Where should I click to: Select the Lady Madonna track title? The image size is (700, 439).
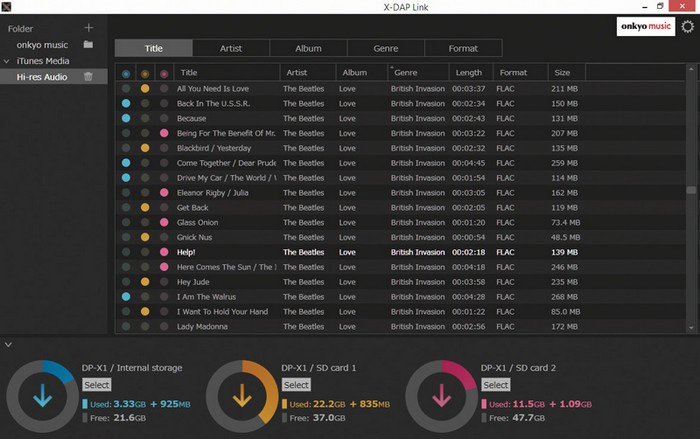(202, 326)
